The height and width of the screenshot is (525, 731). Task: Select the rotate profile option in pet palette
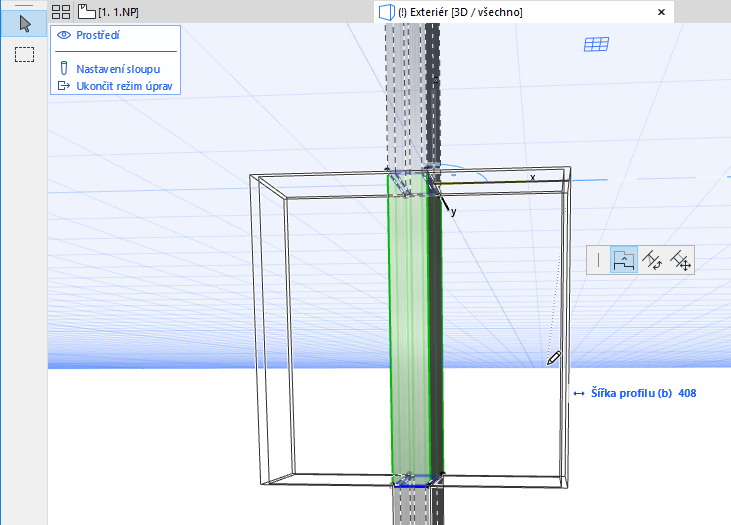point(652,260)
